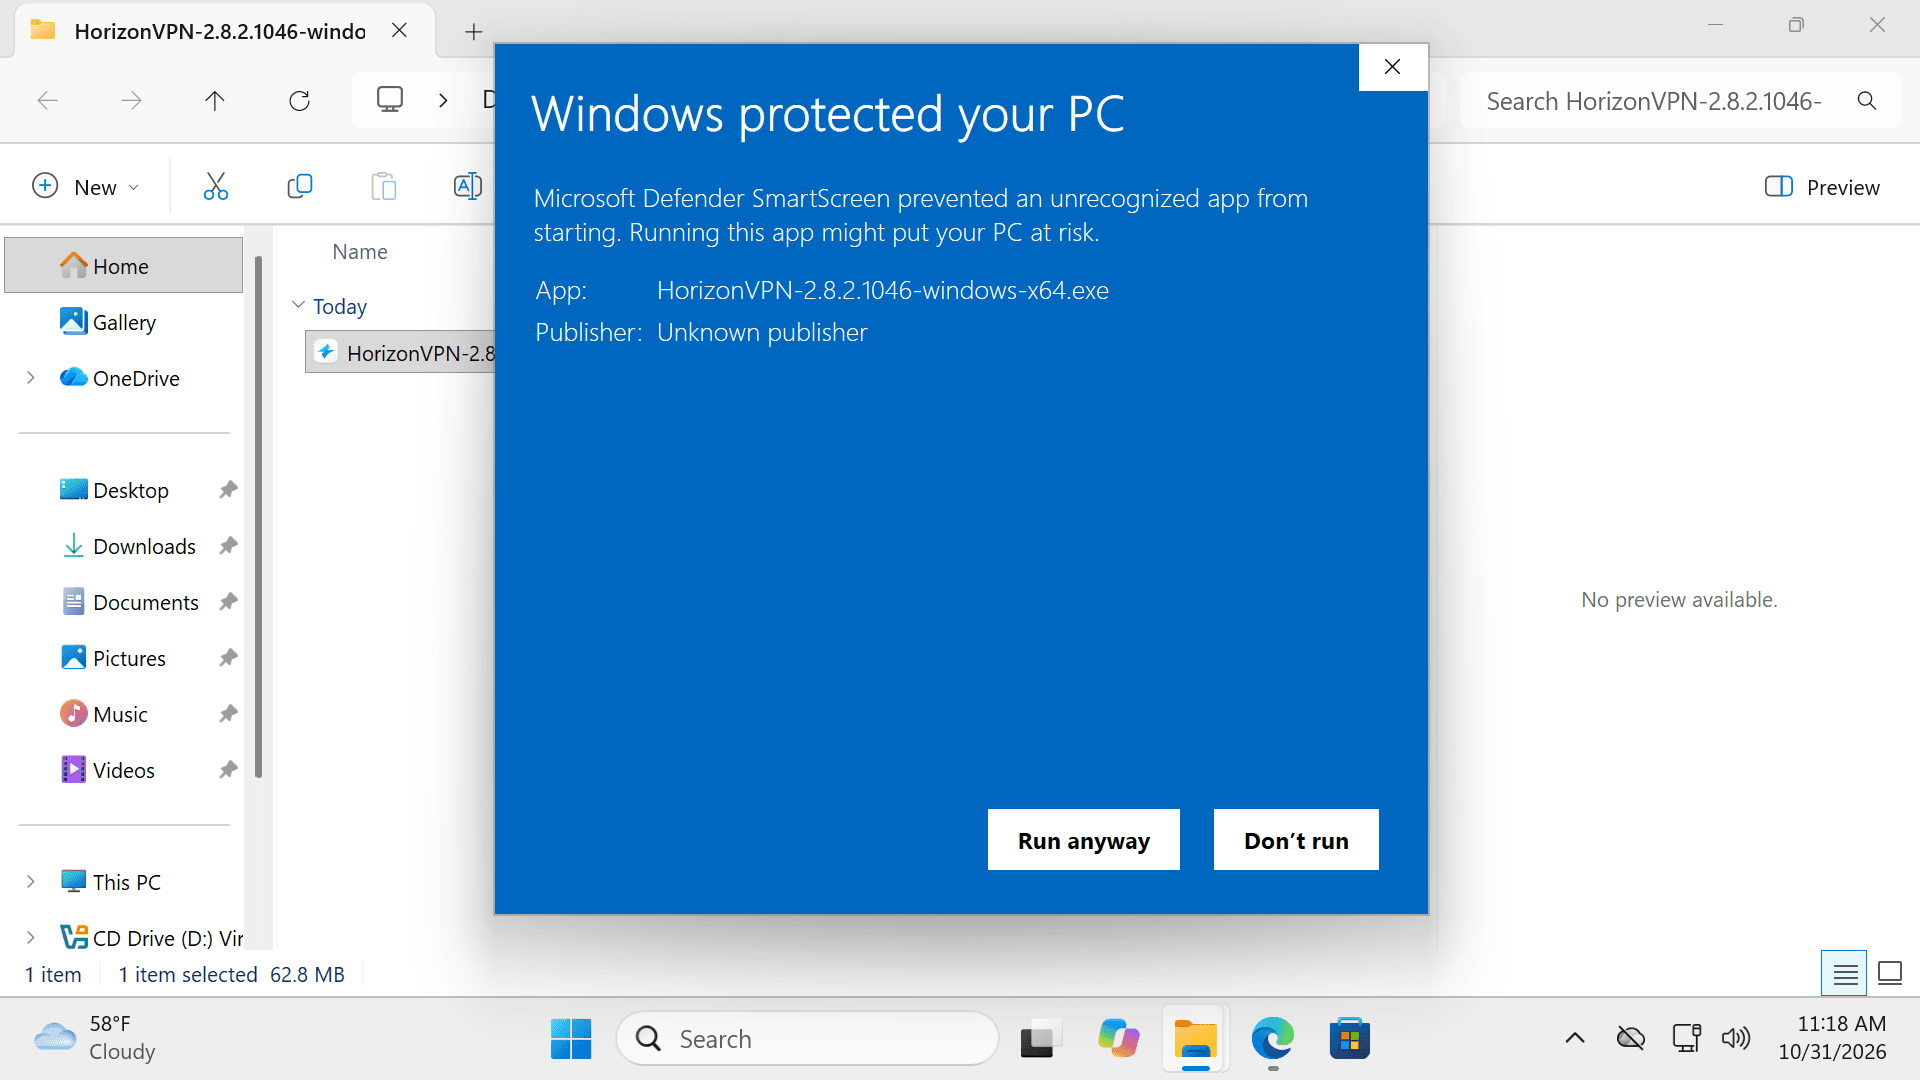Open the Windows Start menu
1920x1080 pixels.
point(571,1039)
